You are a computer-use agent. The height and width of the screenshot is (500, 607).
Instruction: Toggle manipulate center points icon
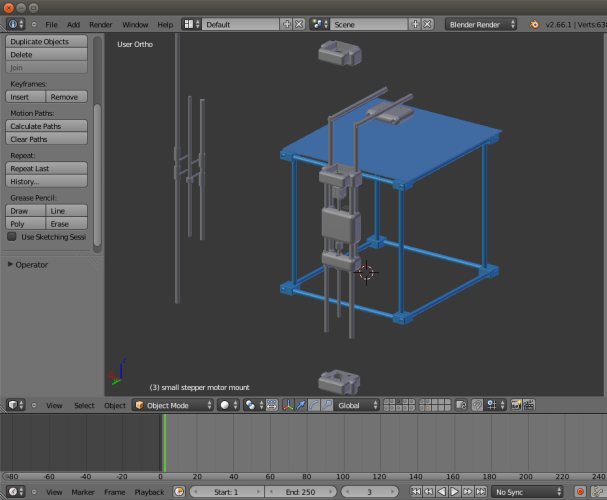pos(272,405)
